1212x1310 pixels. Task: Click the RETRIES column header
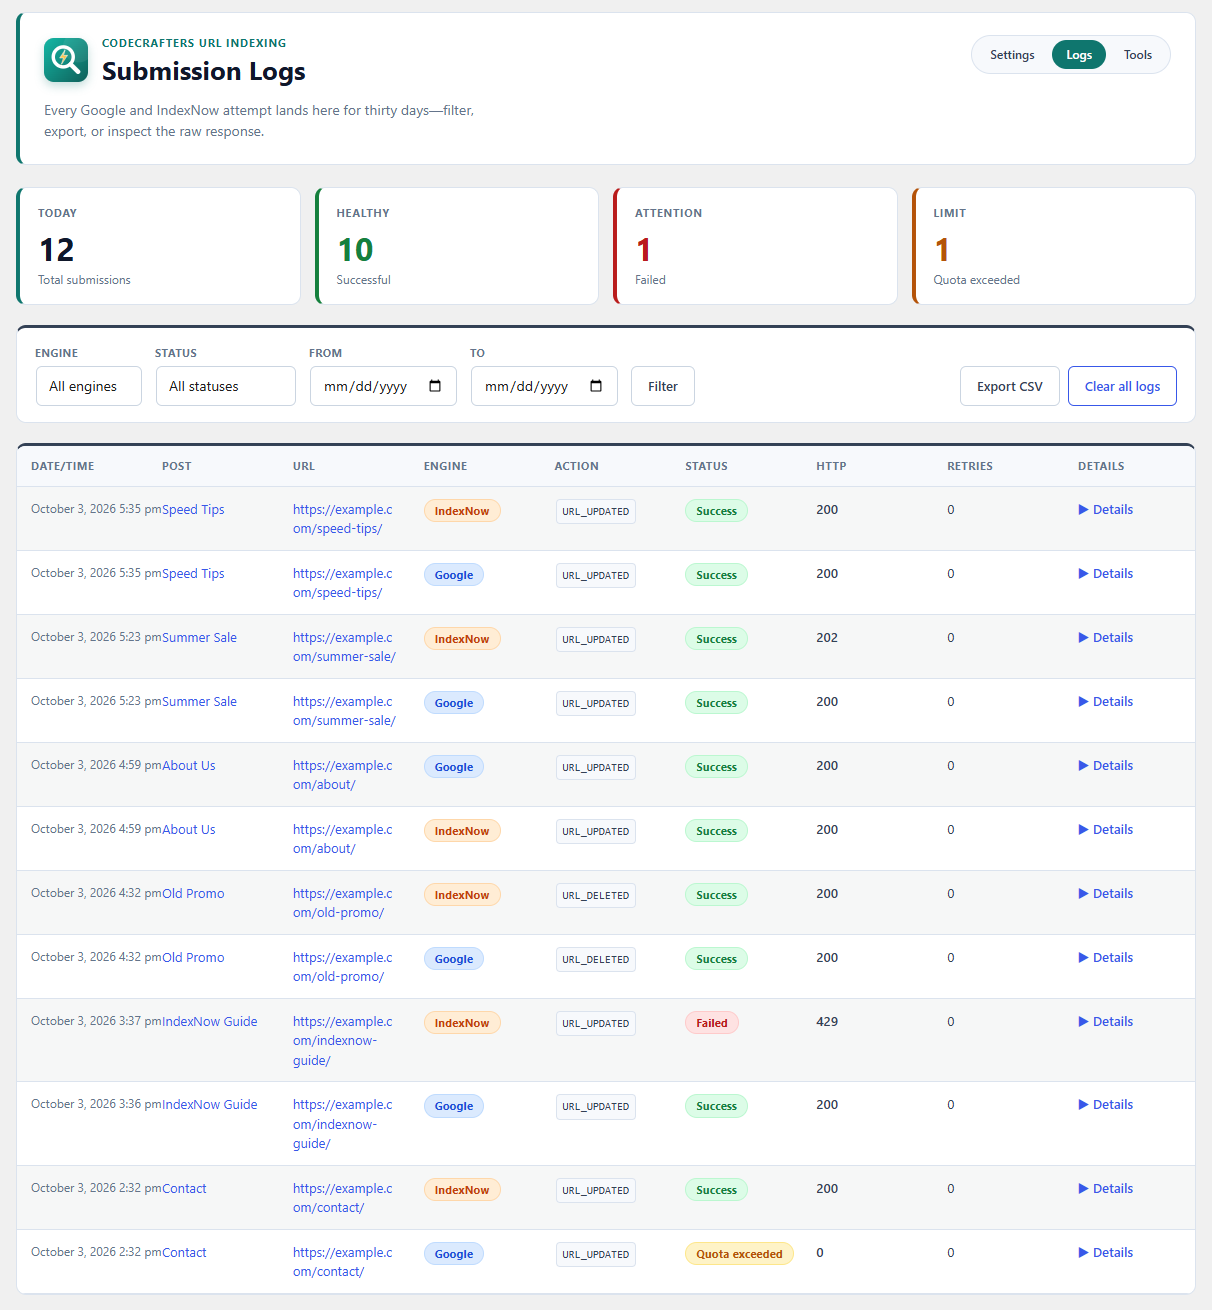pos(970,466)
